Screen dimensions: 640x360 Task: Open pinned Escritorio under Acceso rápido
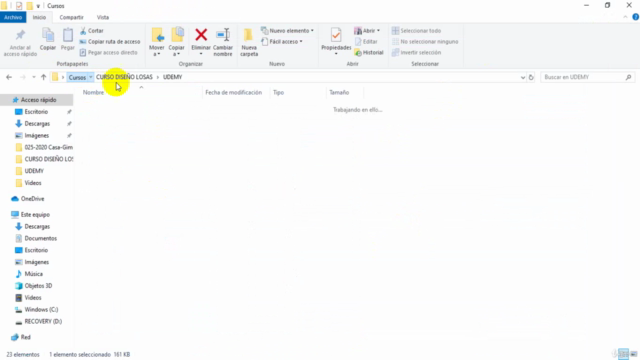37,112
